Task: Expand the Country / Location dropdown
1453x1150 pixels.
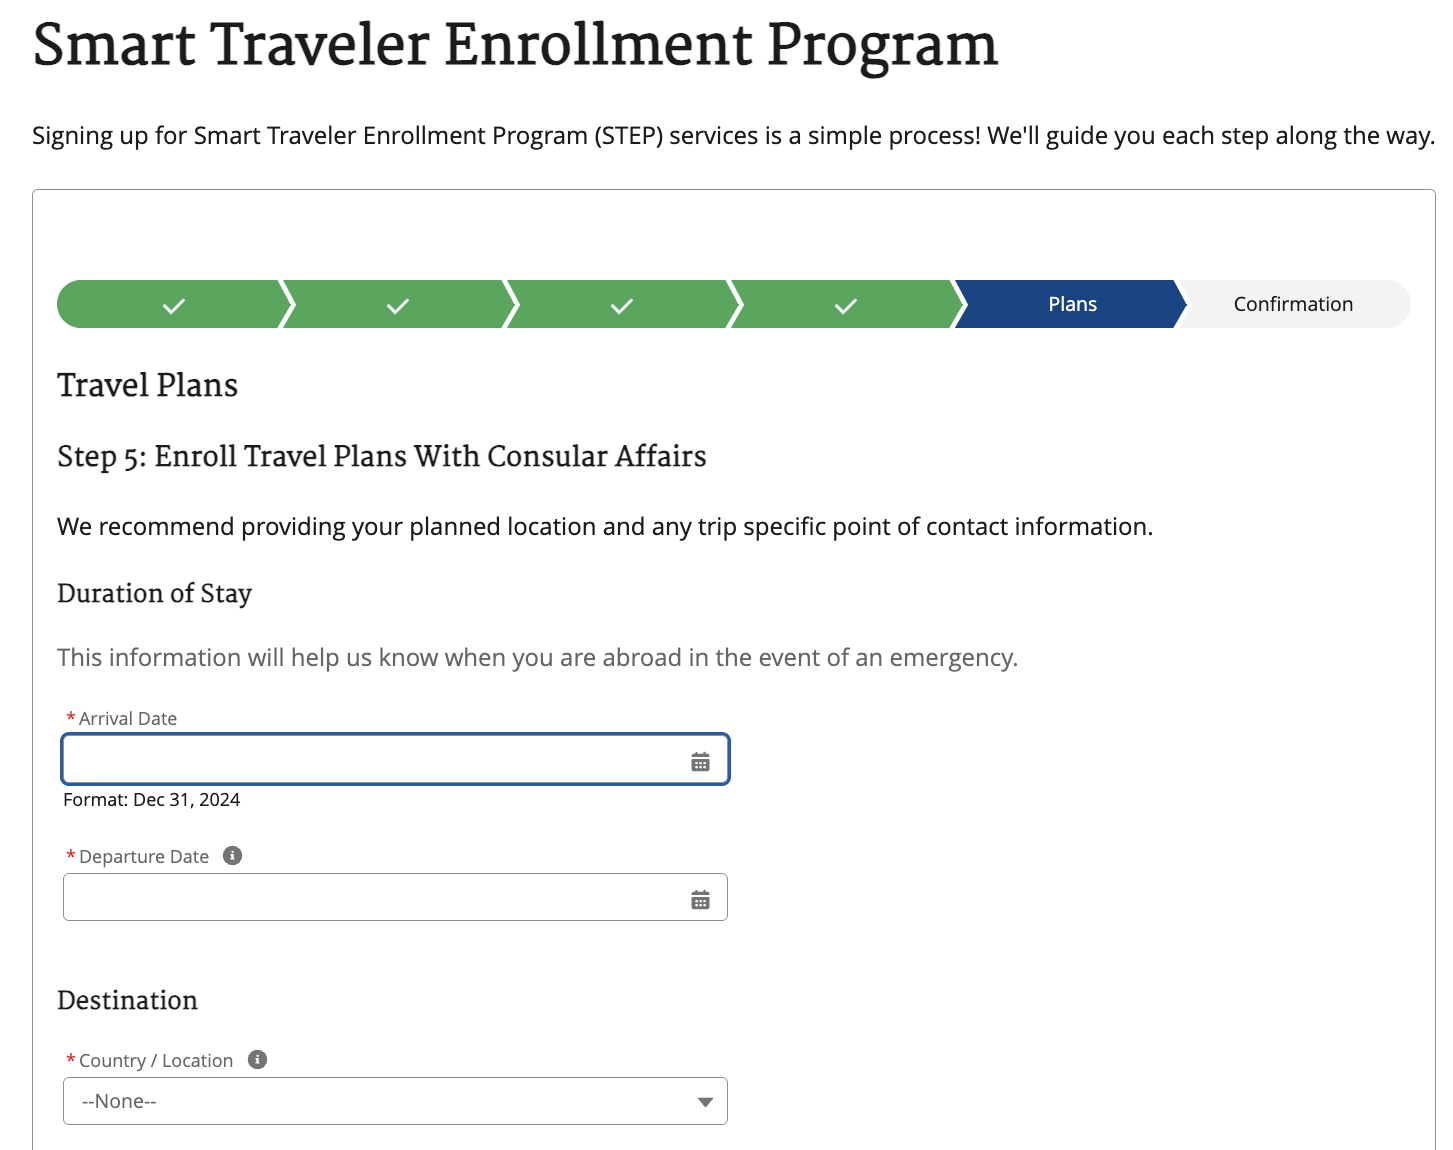Action: (395, 1100)
